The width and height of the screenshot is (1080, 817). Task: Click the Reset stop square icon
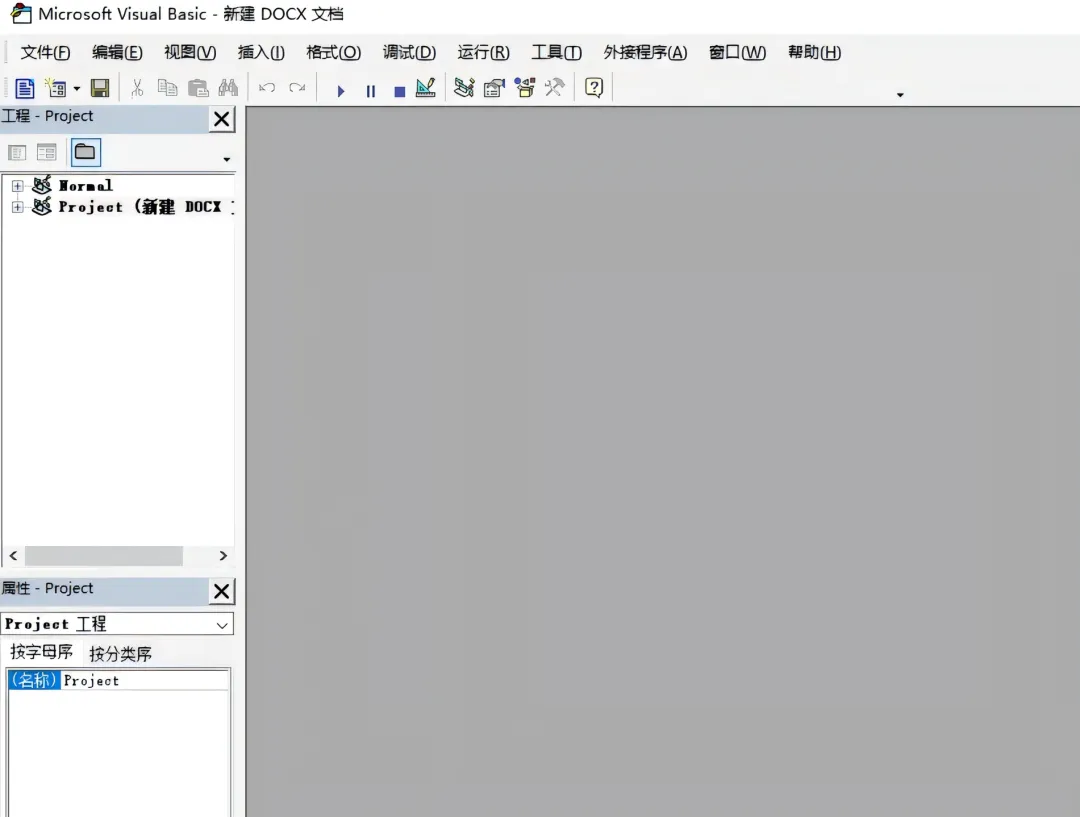point(399,91)
